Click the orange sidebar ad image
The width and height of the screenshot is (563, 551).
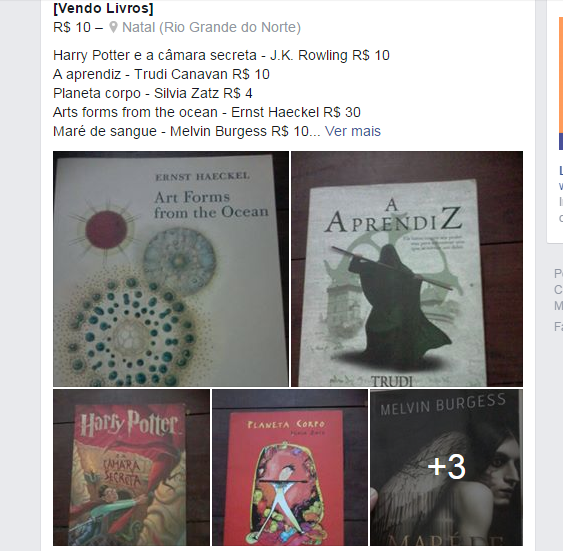(561, 83)
